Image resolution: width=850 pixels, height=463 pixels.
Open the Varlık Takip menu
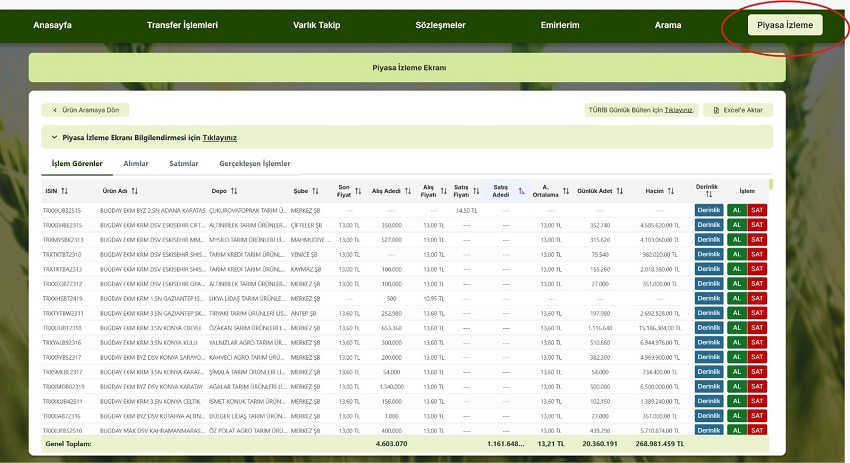tap(318, 25)
